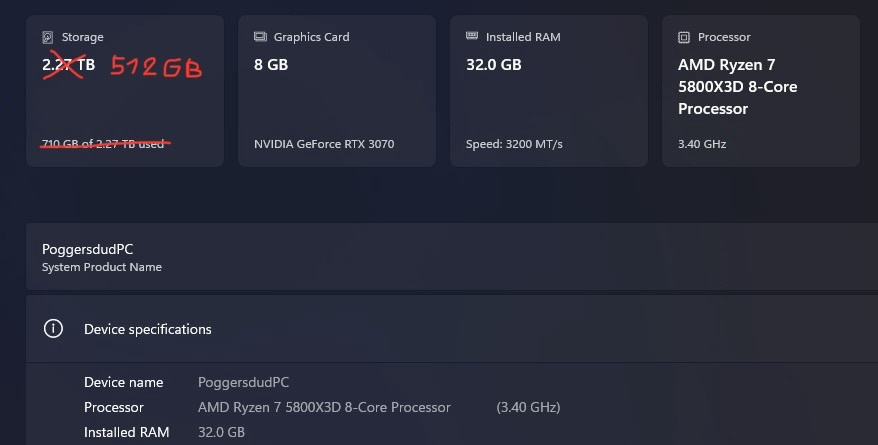
Task: Select the 32.0 GB value in specifications list
Action: (221, 432)
